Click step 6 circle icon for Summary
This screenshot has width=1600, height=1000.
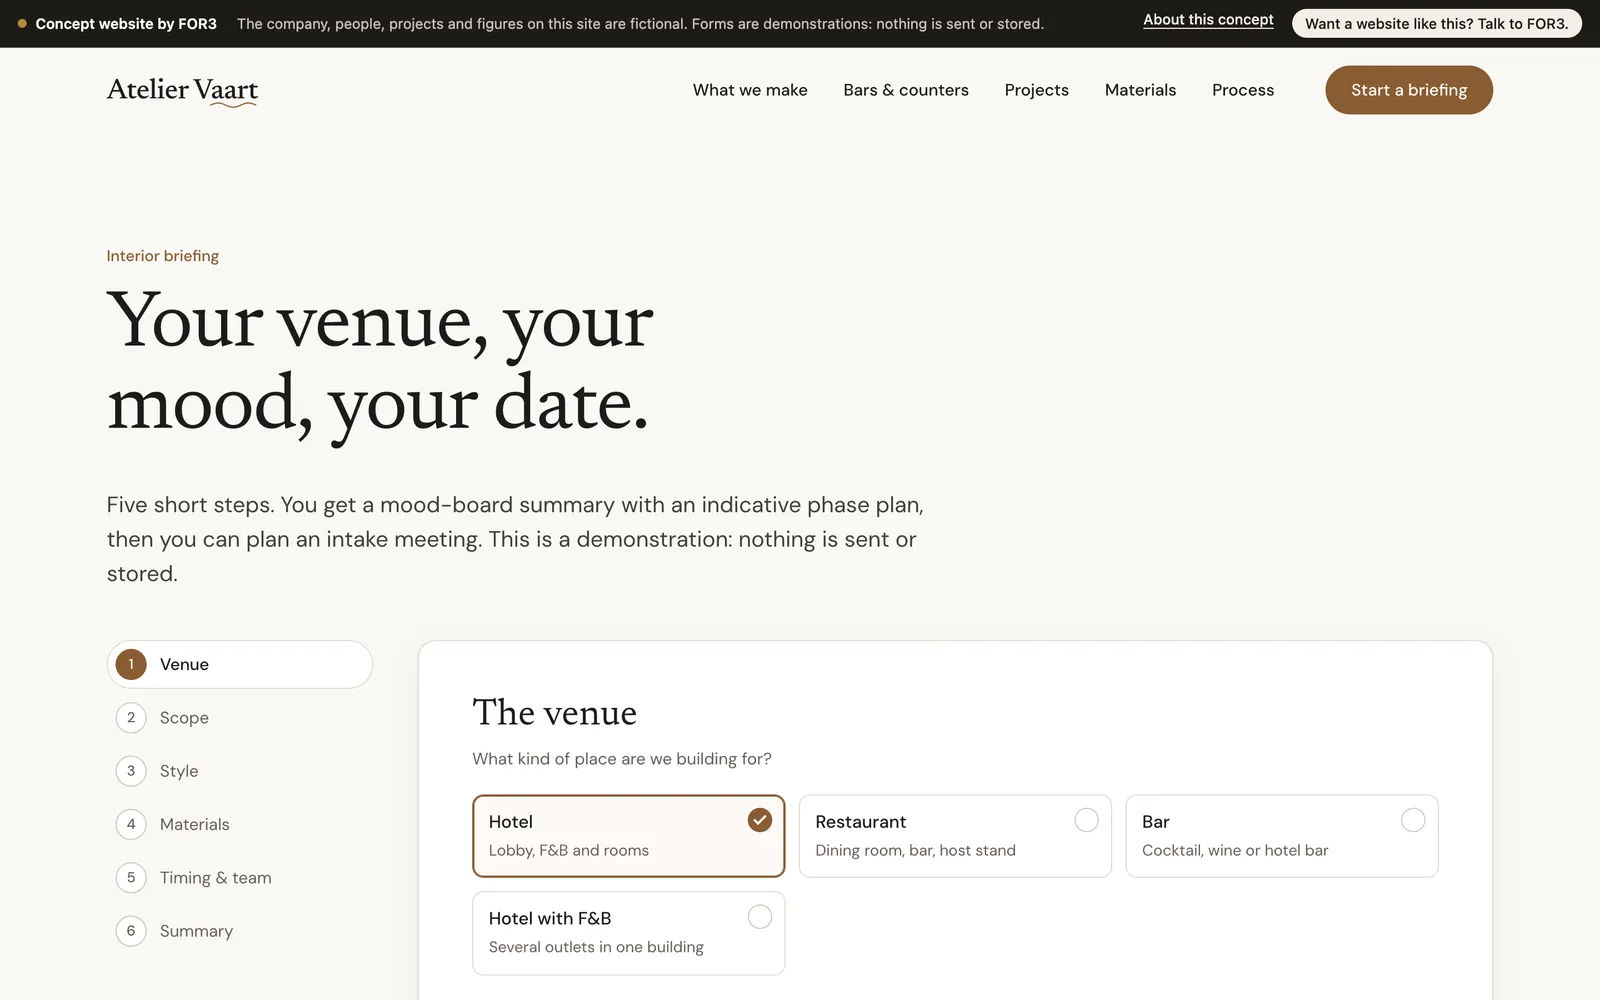click(x=131, y=931)
